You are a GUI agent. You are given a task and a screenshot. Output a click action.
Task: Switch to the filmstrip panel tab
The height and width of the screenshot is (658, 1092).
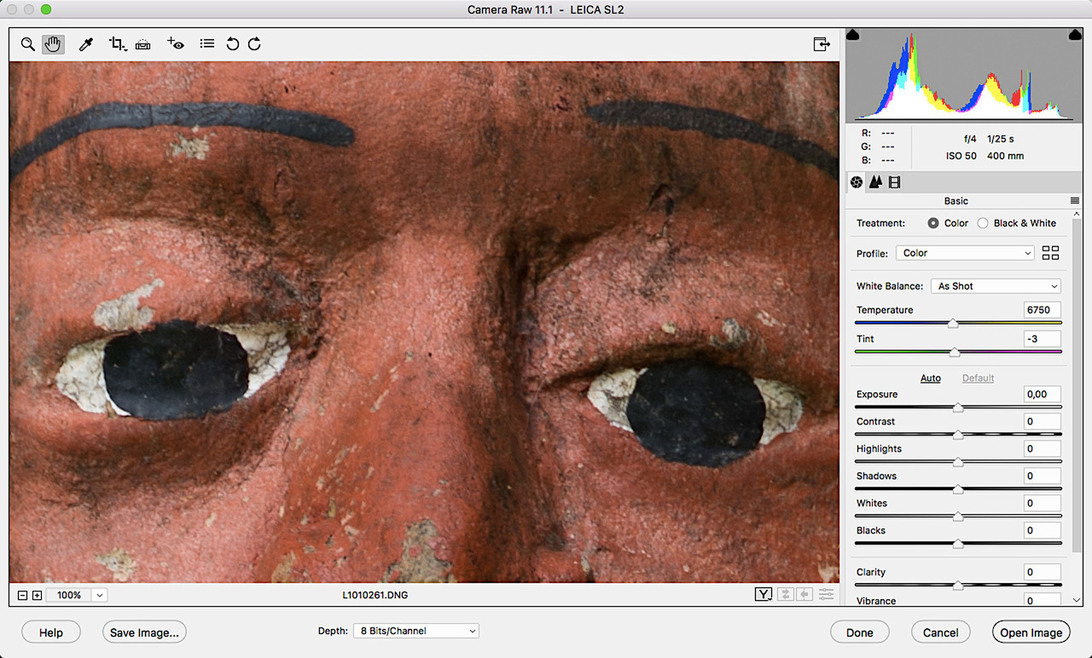pos(894,182)
